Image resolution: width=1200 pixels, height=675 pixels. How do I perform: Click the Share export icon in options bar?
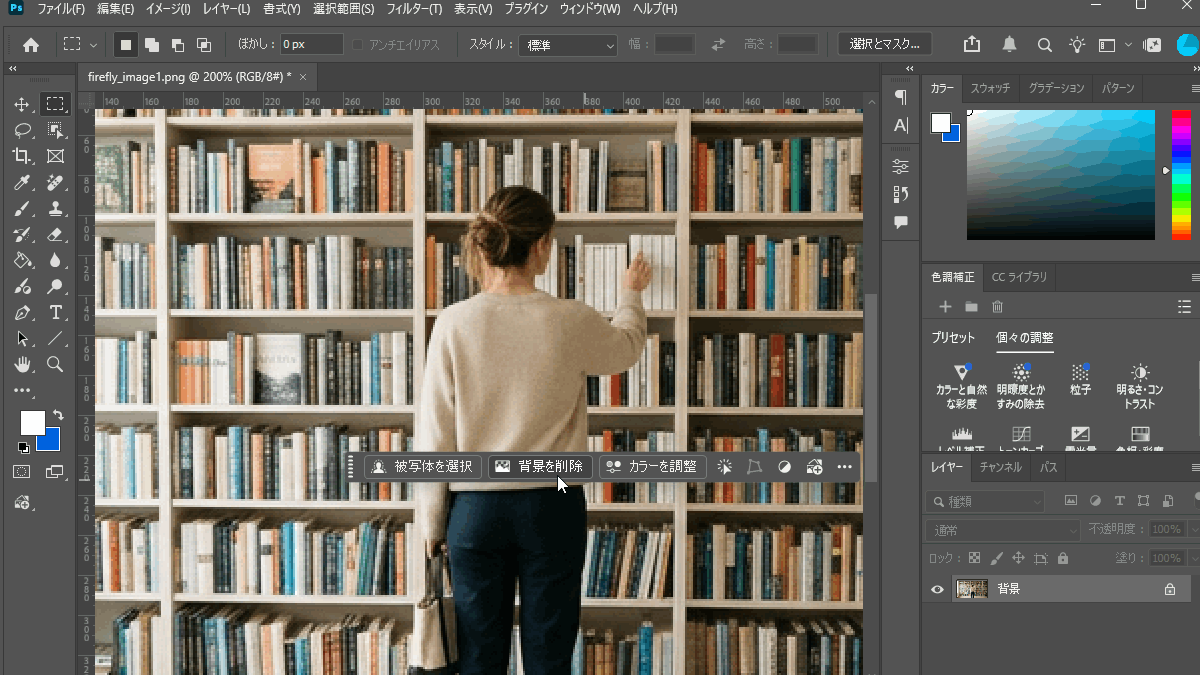coord(972,44)
